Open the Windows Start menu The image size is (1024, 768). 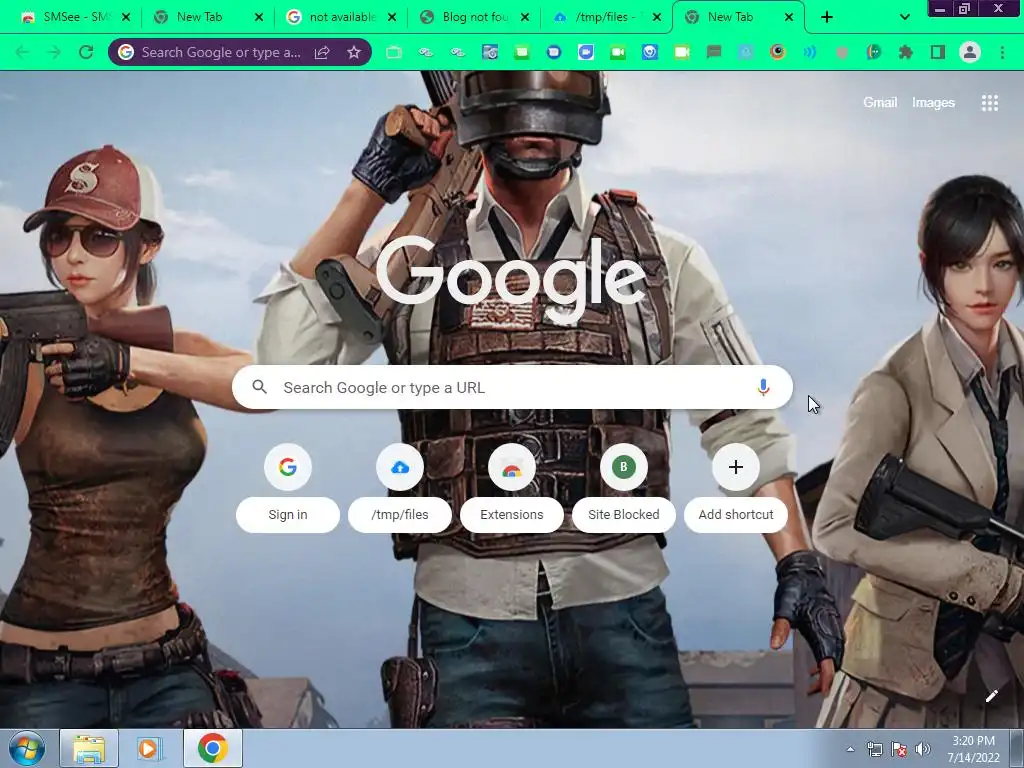[x=26, y=748]
